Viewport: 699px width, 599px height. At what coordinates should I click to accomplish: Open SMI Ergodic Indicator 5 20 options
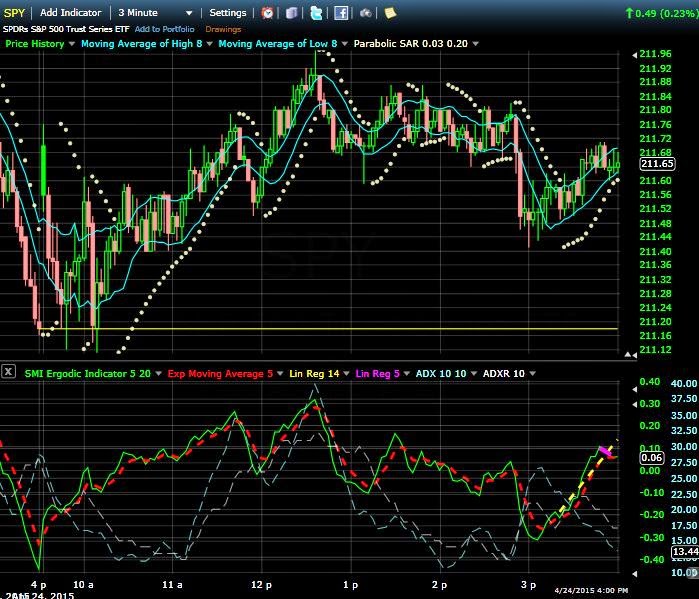click(158, 374)
